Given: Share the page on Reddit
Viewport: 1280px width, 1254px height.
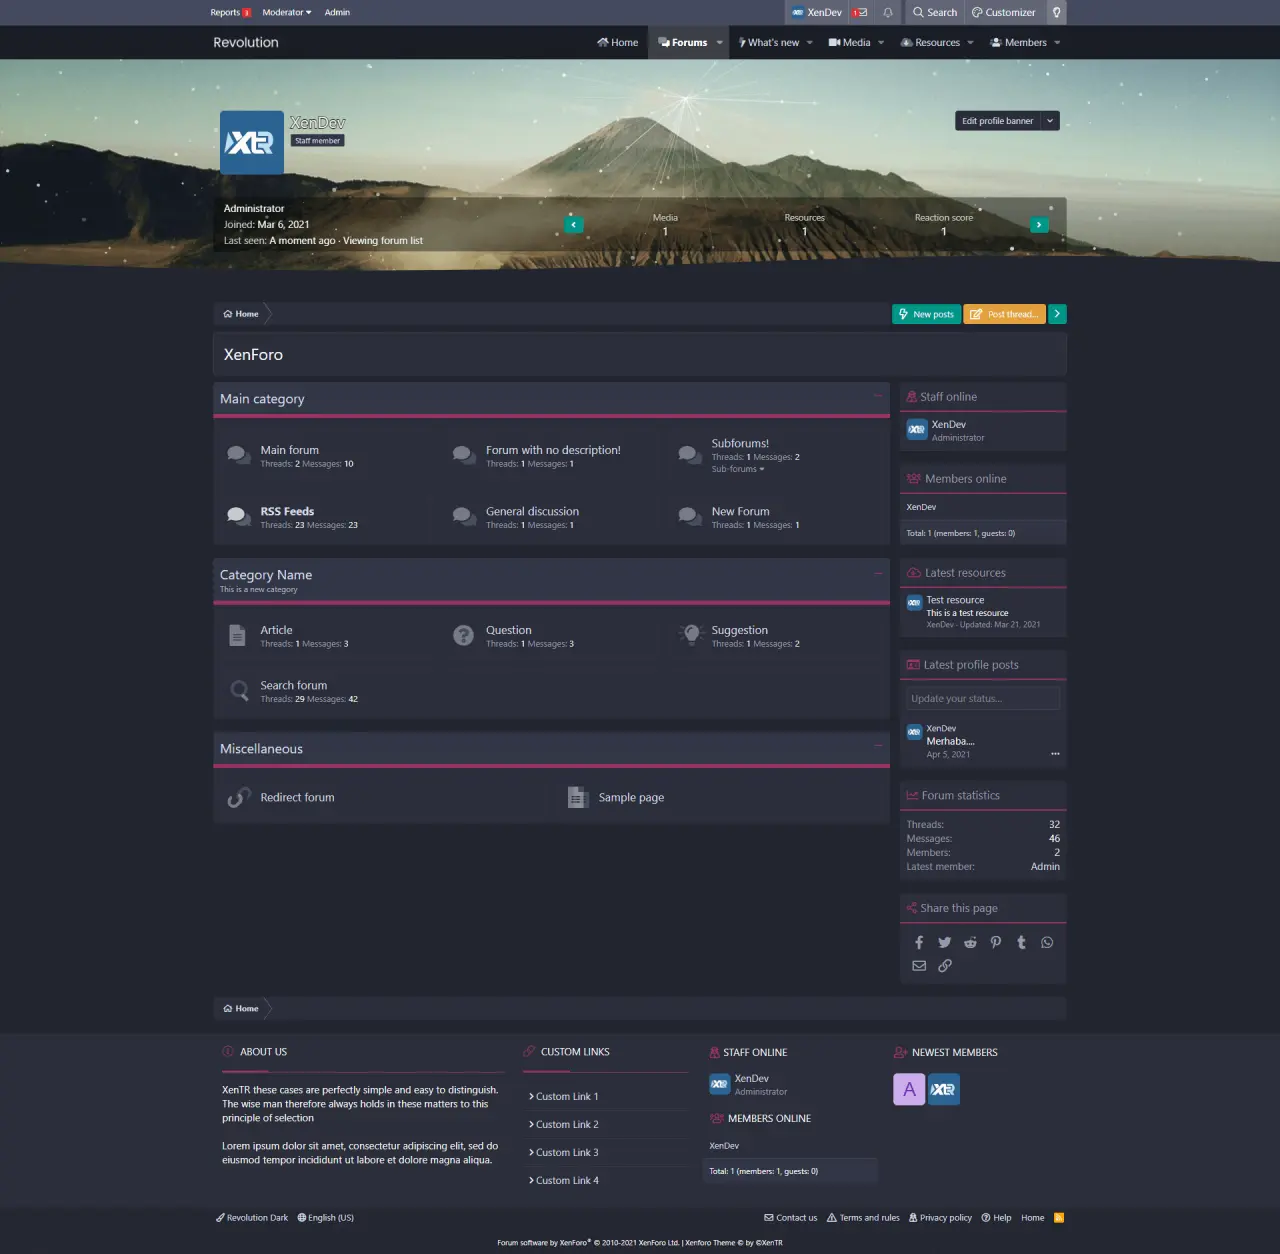Looking at the screenshot, I should [x=970, y=942].
